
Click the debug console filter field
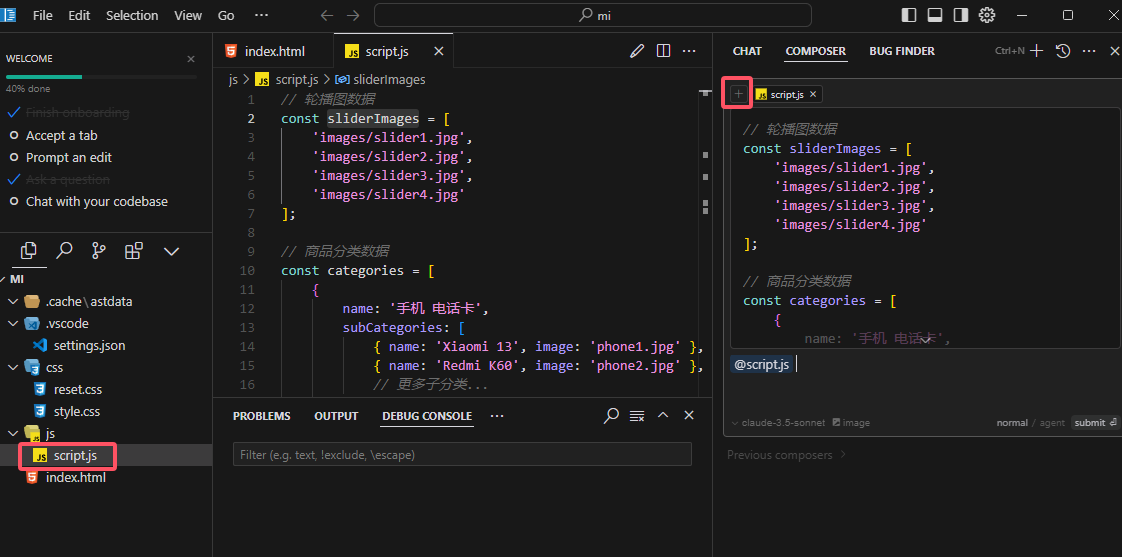click(x=461, y=455)
